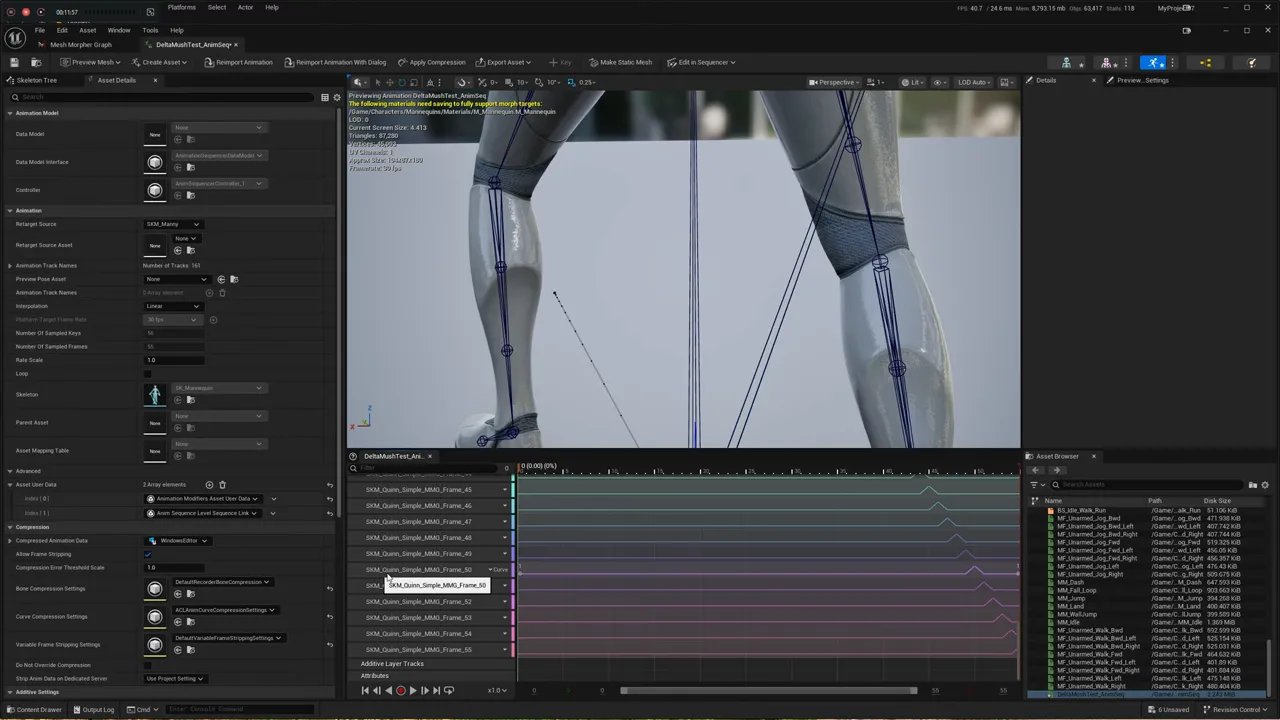Expand Compressed Animation Data row

coord(10,541)
